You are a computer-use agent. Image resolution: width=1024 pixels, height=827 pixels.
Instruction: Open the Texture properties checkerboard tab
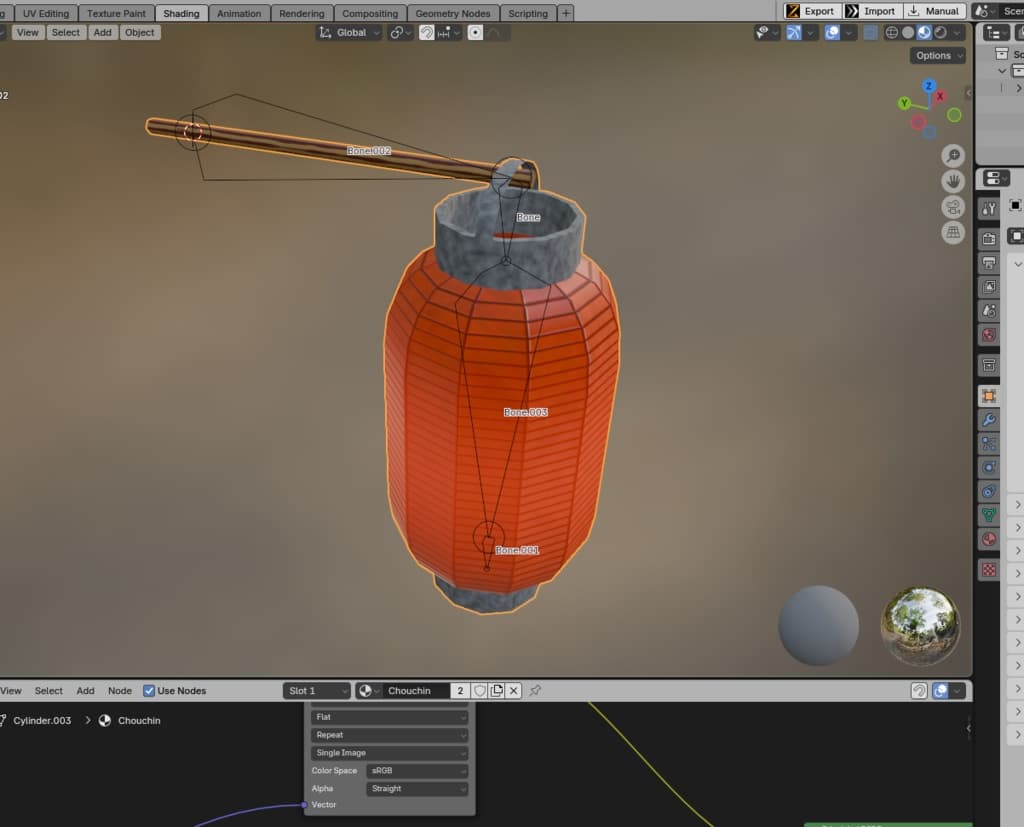989,570
